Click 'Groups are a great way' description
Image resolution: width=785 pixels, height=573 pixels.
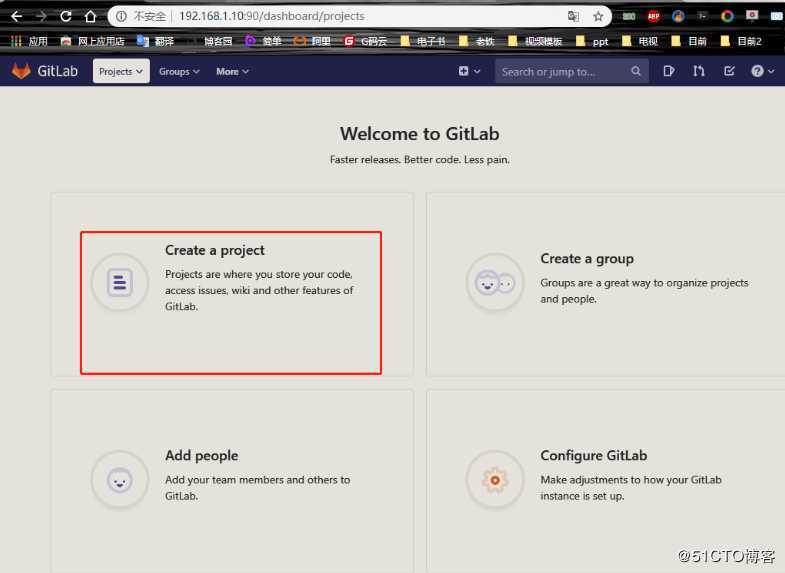[x=644, y=291]
